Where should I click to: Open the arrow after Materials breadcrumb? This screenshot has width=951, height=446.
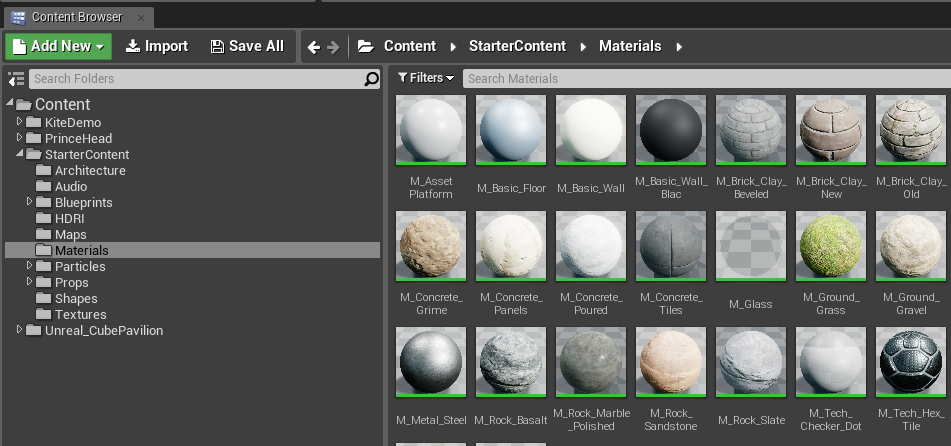coord(679,47)
